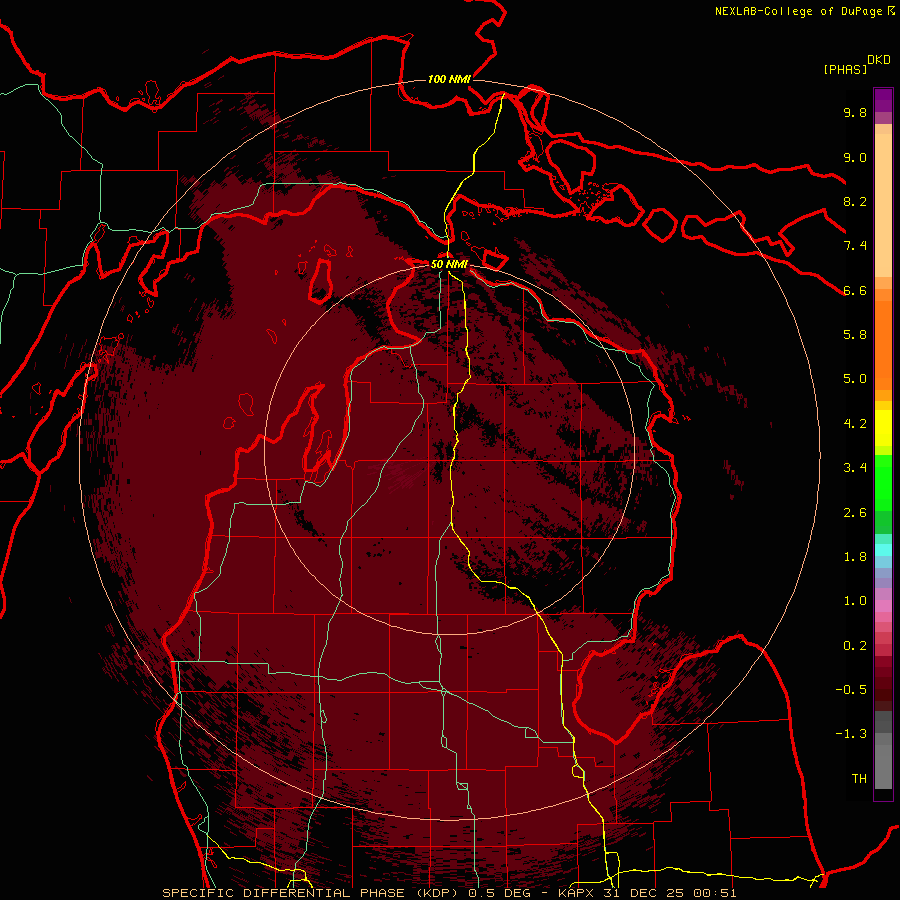Screen dimensions: 900x900
Task: Click the [PHAS] label above the color scale
Action: click(x=844, y=69)
